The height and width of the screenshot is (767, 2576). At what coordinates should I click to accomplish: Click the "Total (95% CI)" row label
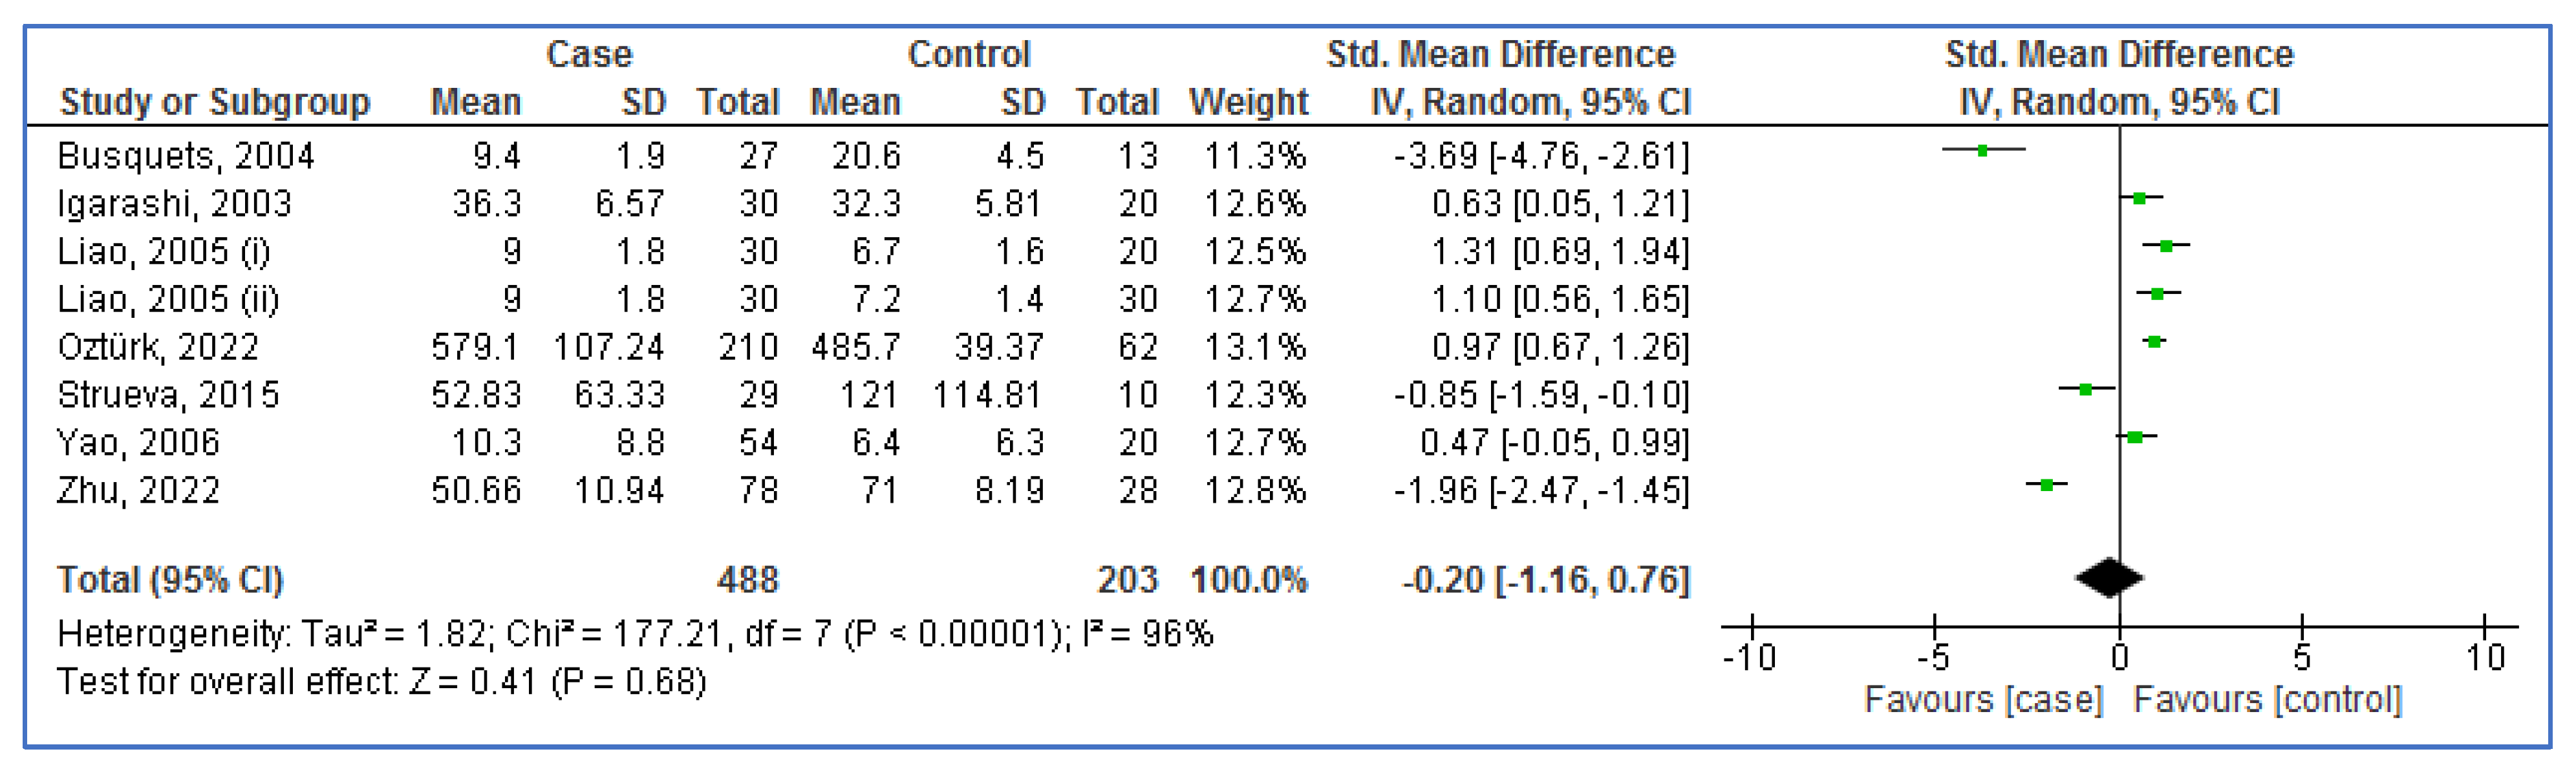click(x=170, y=580)
